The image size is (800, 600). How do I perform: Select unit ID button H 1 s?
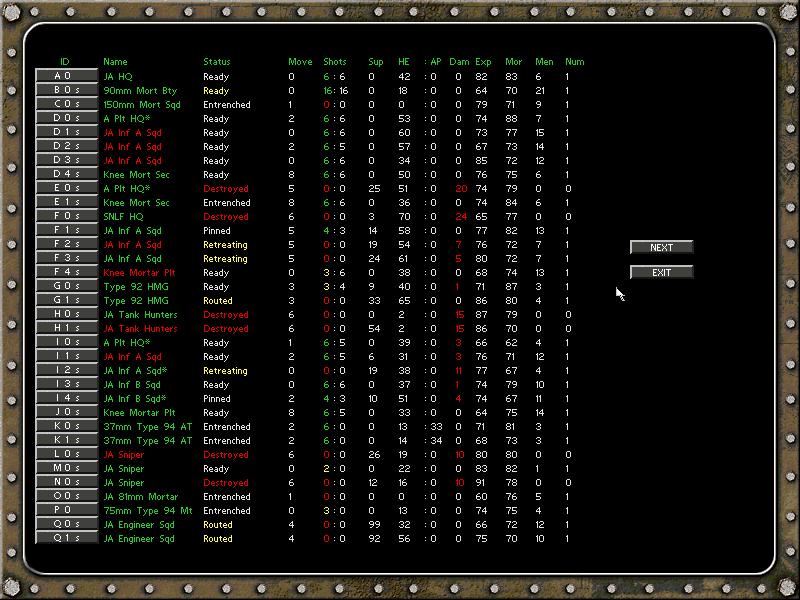click(x=66, y=328)
